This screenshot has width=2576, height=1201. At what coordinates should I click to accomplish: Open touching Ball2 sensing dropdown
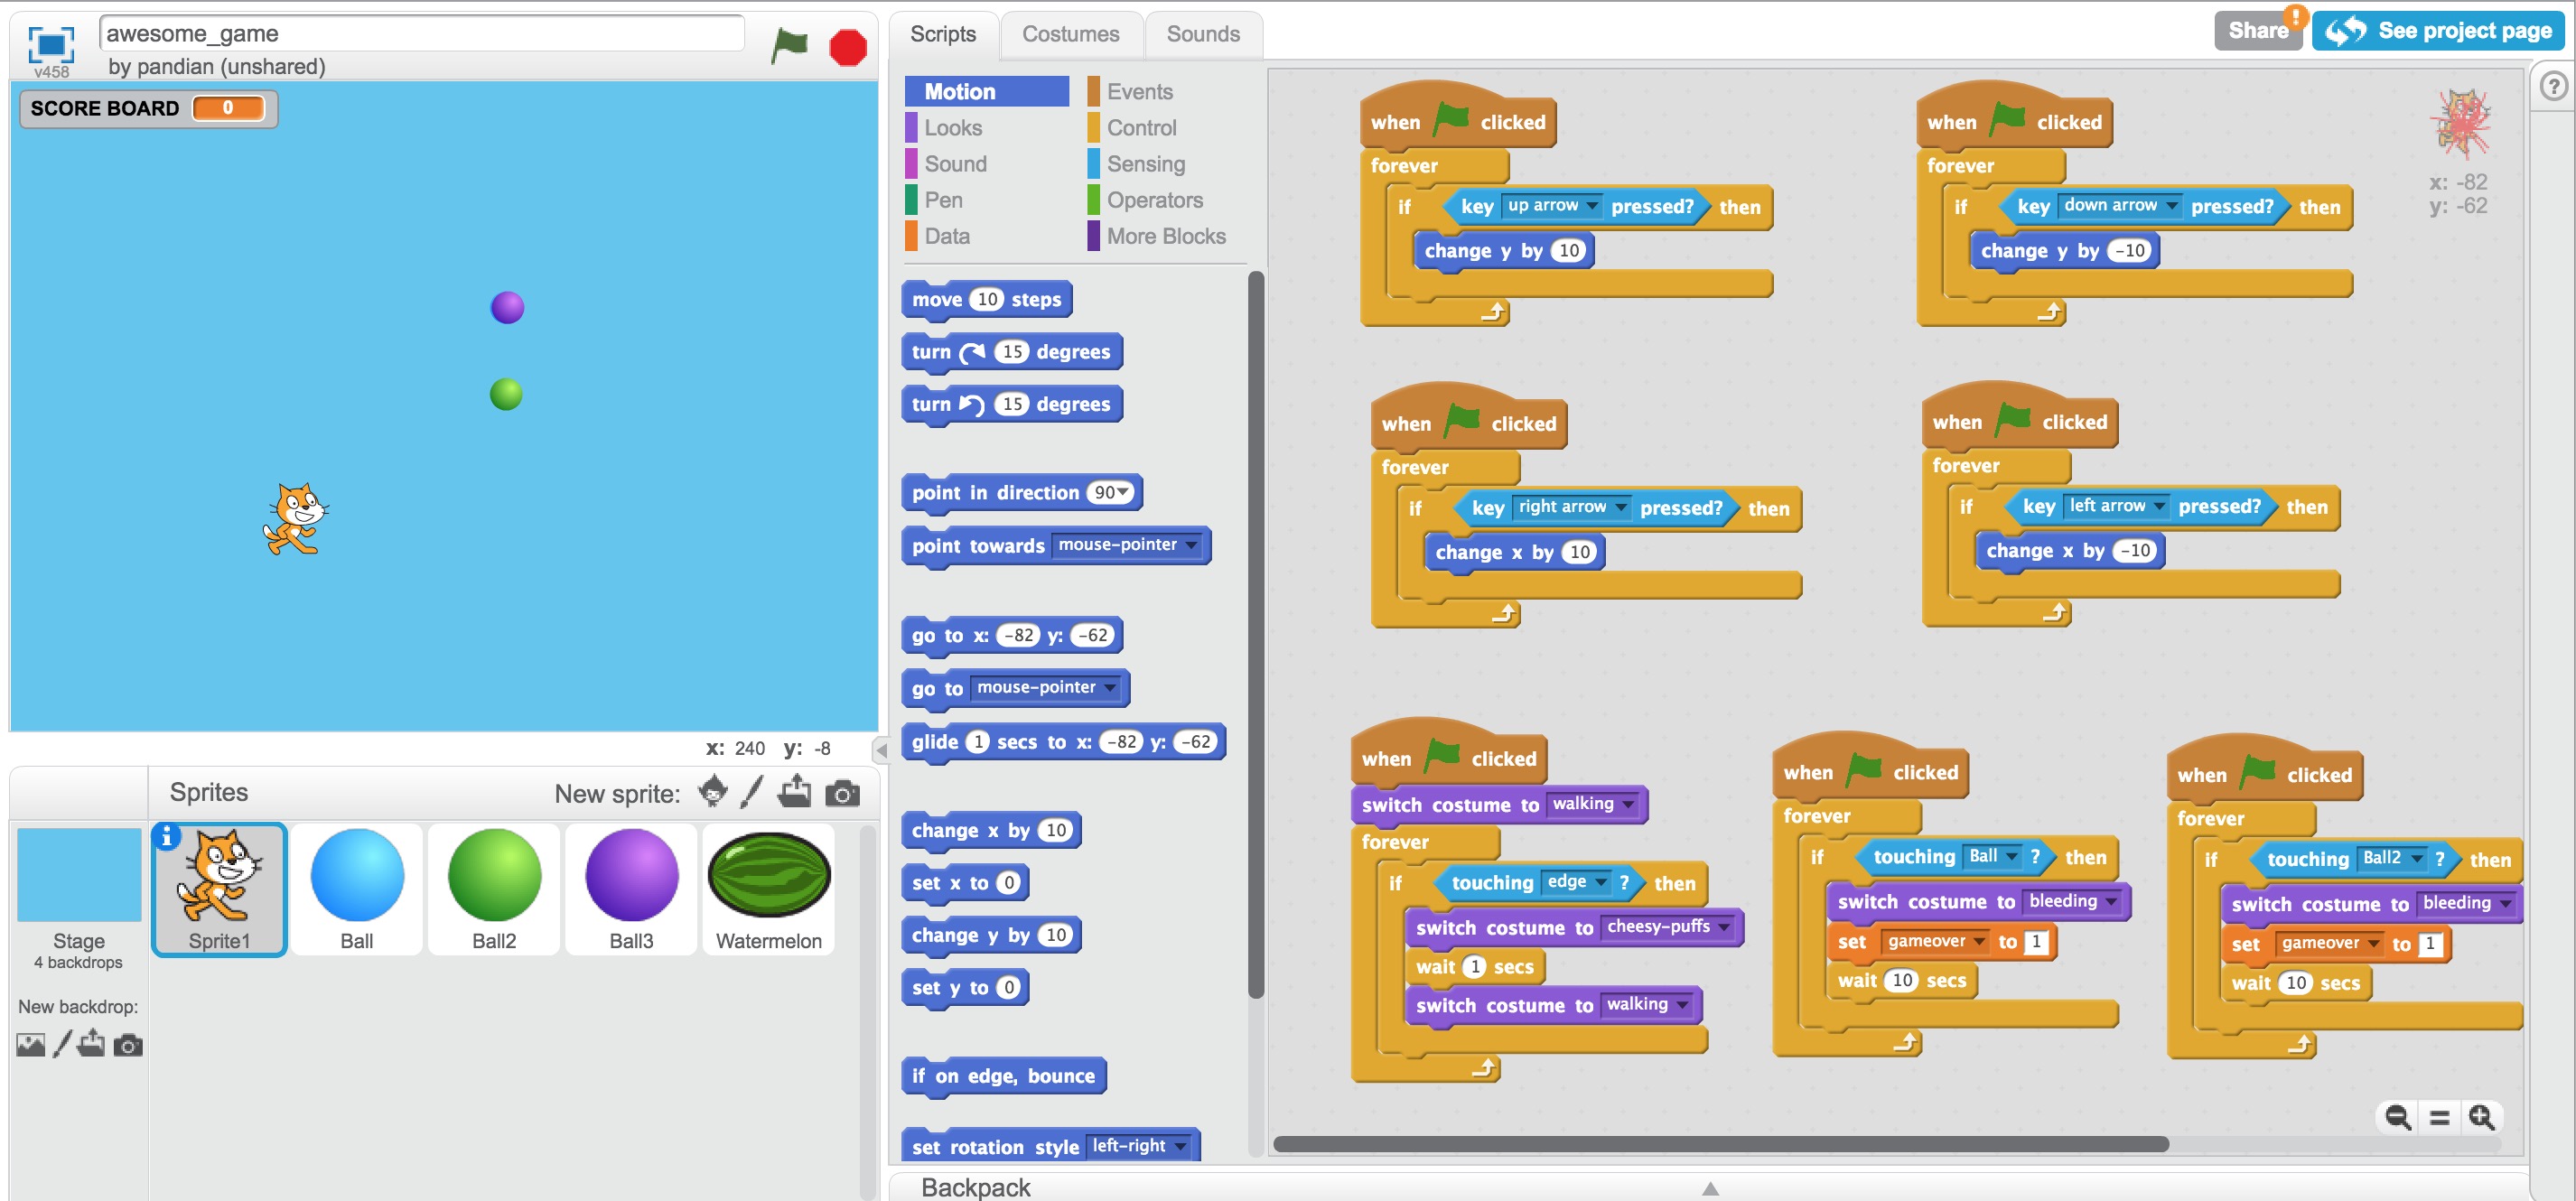[2416, 858]
